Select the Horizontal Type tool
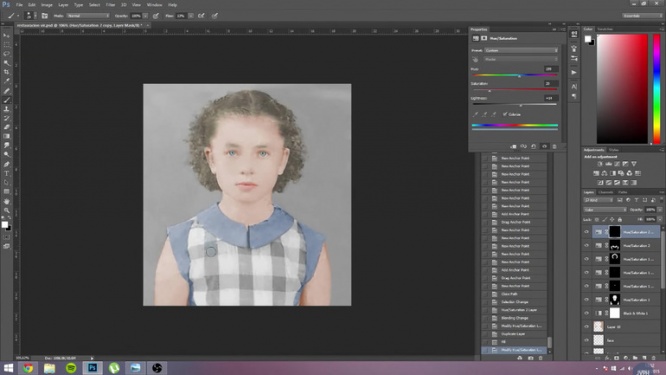666x375 pixels. pyautogui.click(x=6, y=173)
